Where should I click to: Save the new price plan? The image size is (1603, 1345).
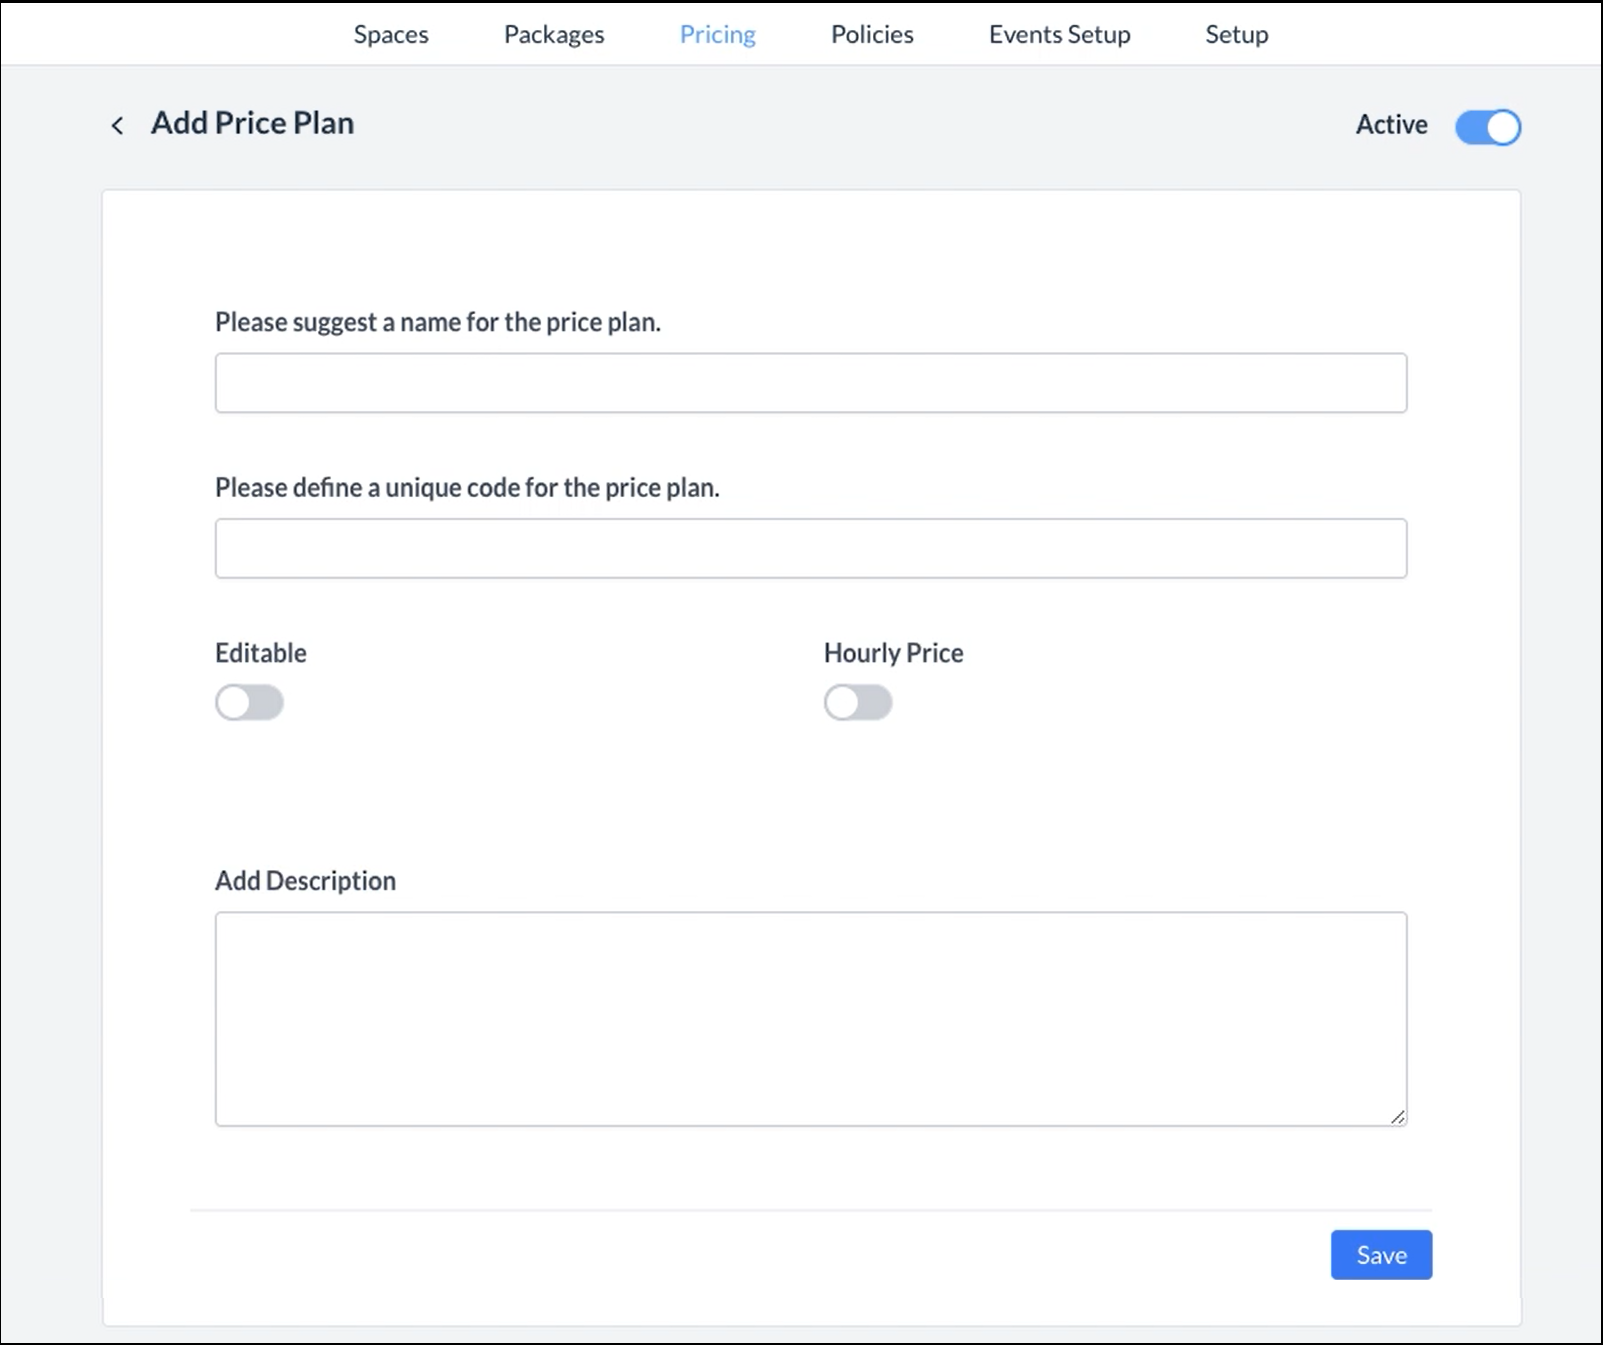point(1380,1254)
